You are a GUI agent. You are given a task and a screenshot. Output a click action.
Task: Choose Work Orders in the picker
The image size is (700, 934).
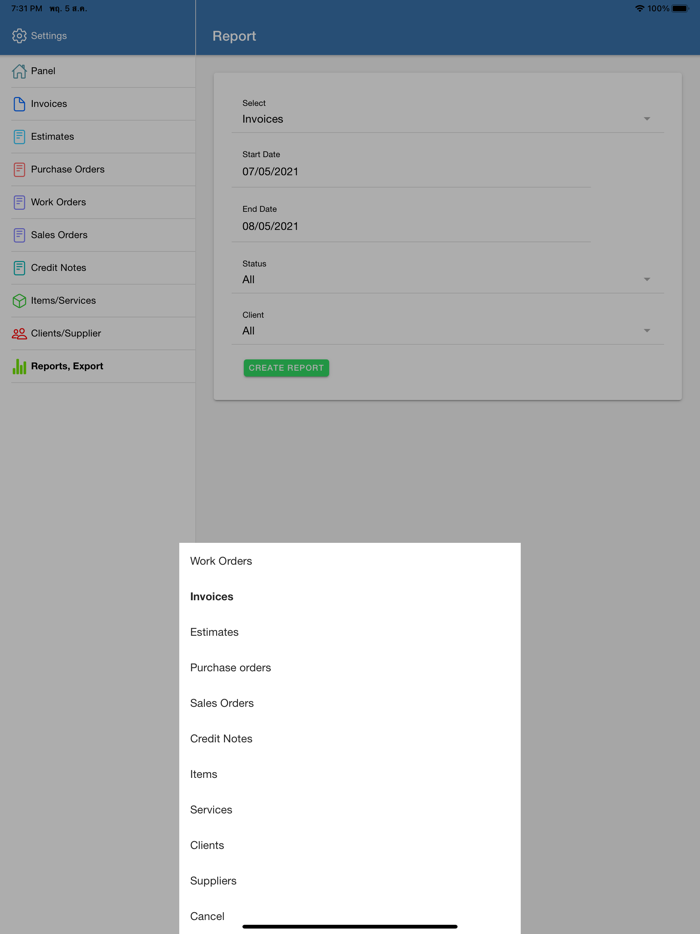tap(350, 561)
